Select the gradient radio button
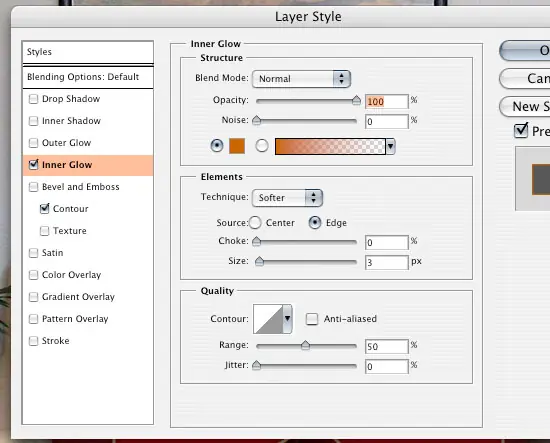 pos(262,146)
